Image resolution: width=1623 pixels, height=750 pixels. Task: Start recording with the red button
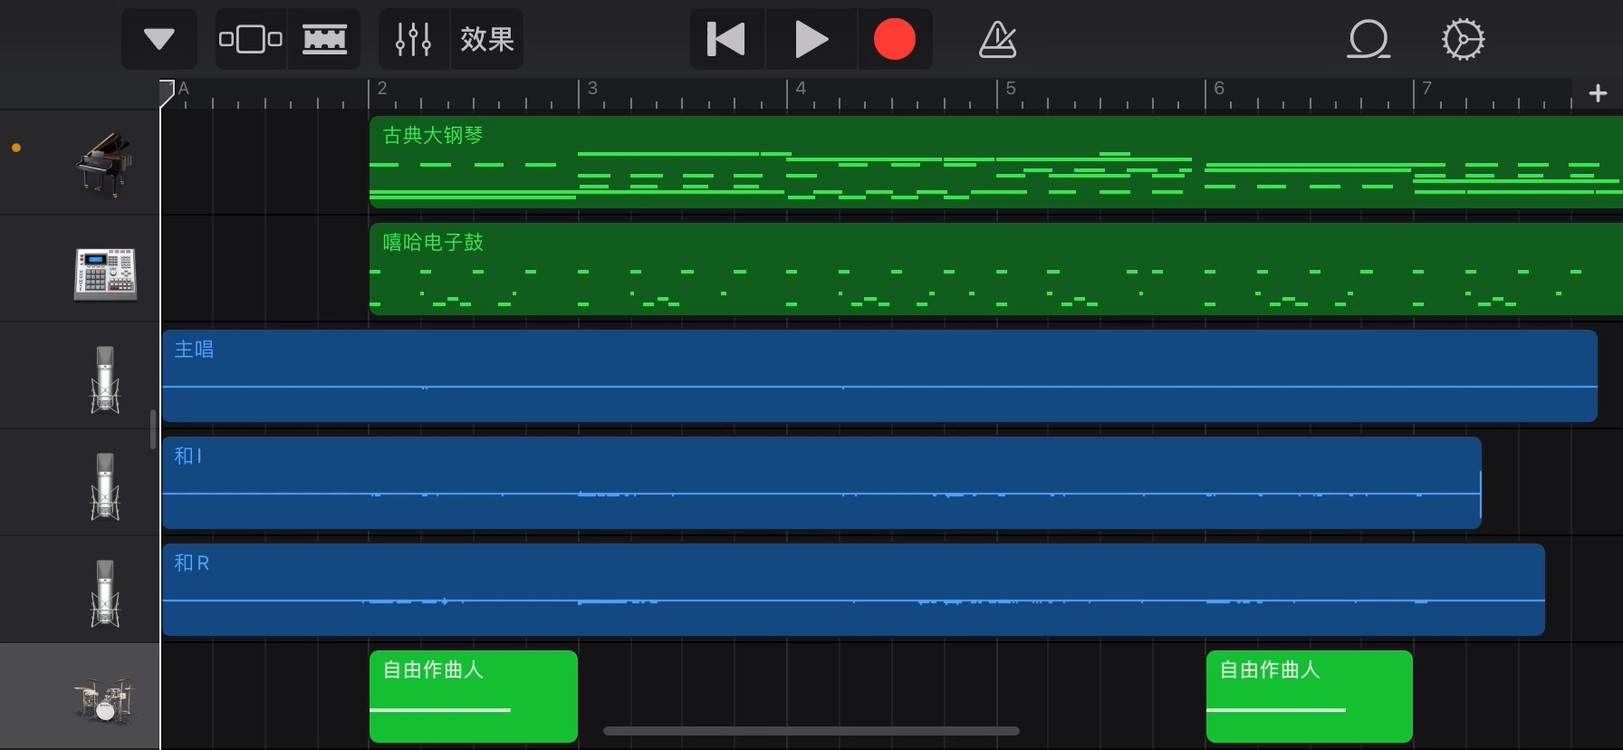[x=894, y=40]
